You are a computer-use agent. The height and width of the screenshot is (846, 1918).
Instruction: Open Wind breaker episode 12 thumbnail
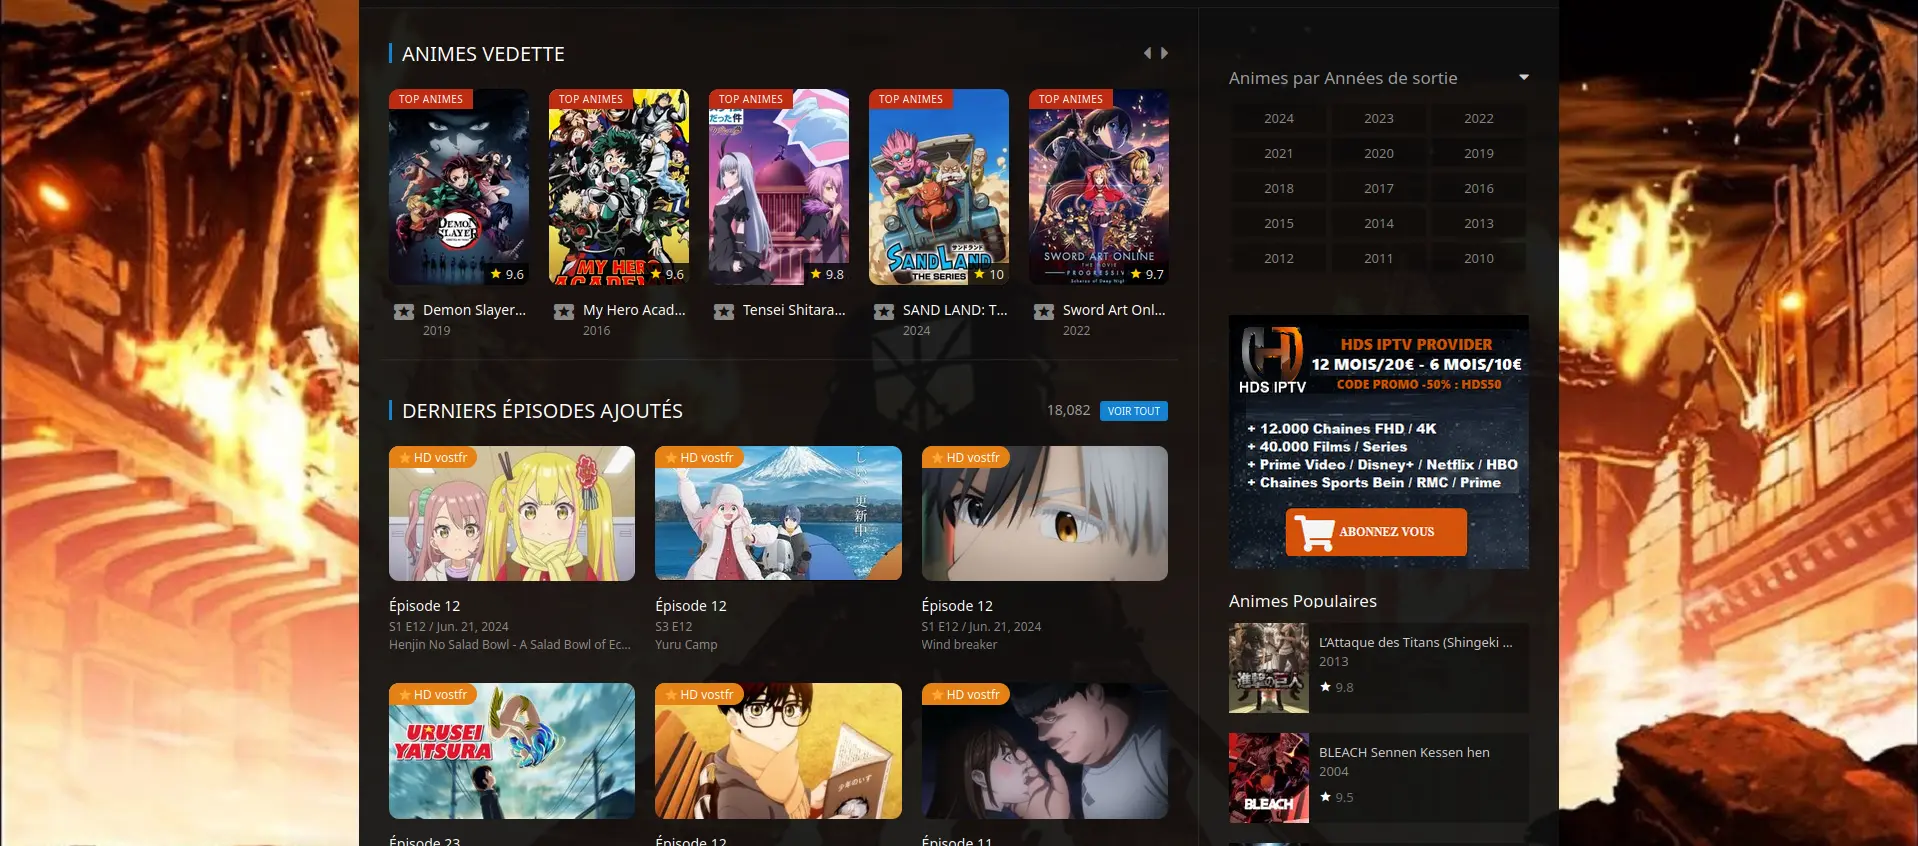[1045, 513]
